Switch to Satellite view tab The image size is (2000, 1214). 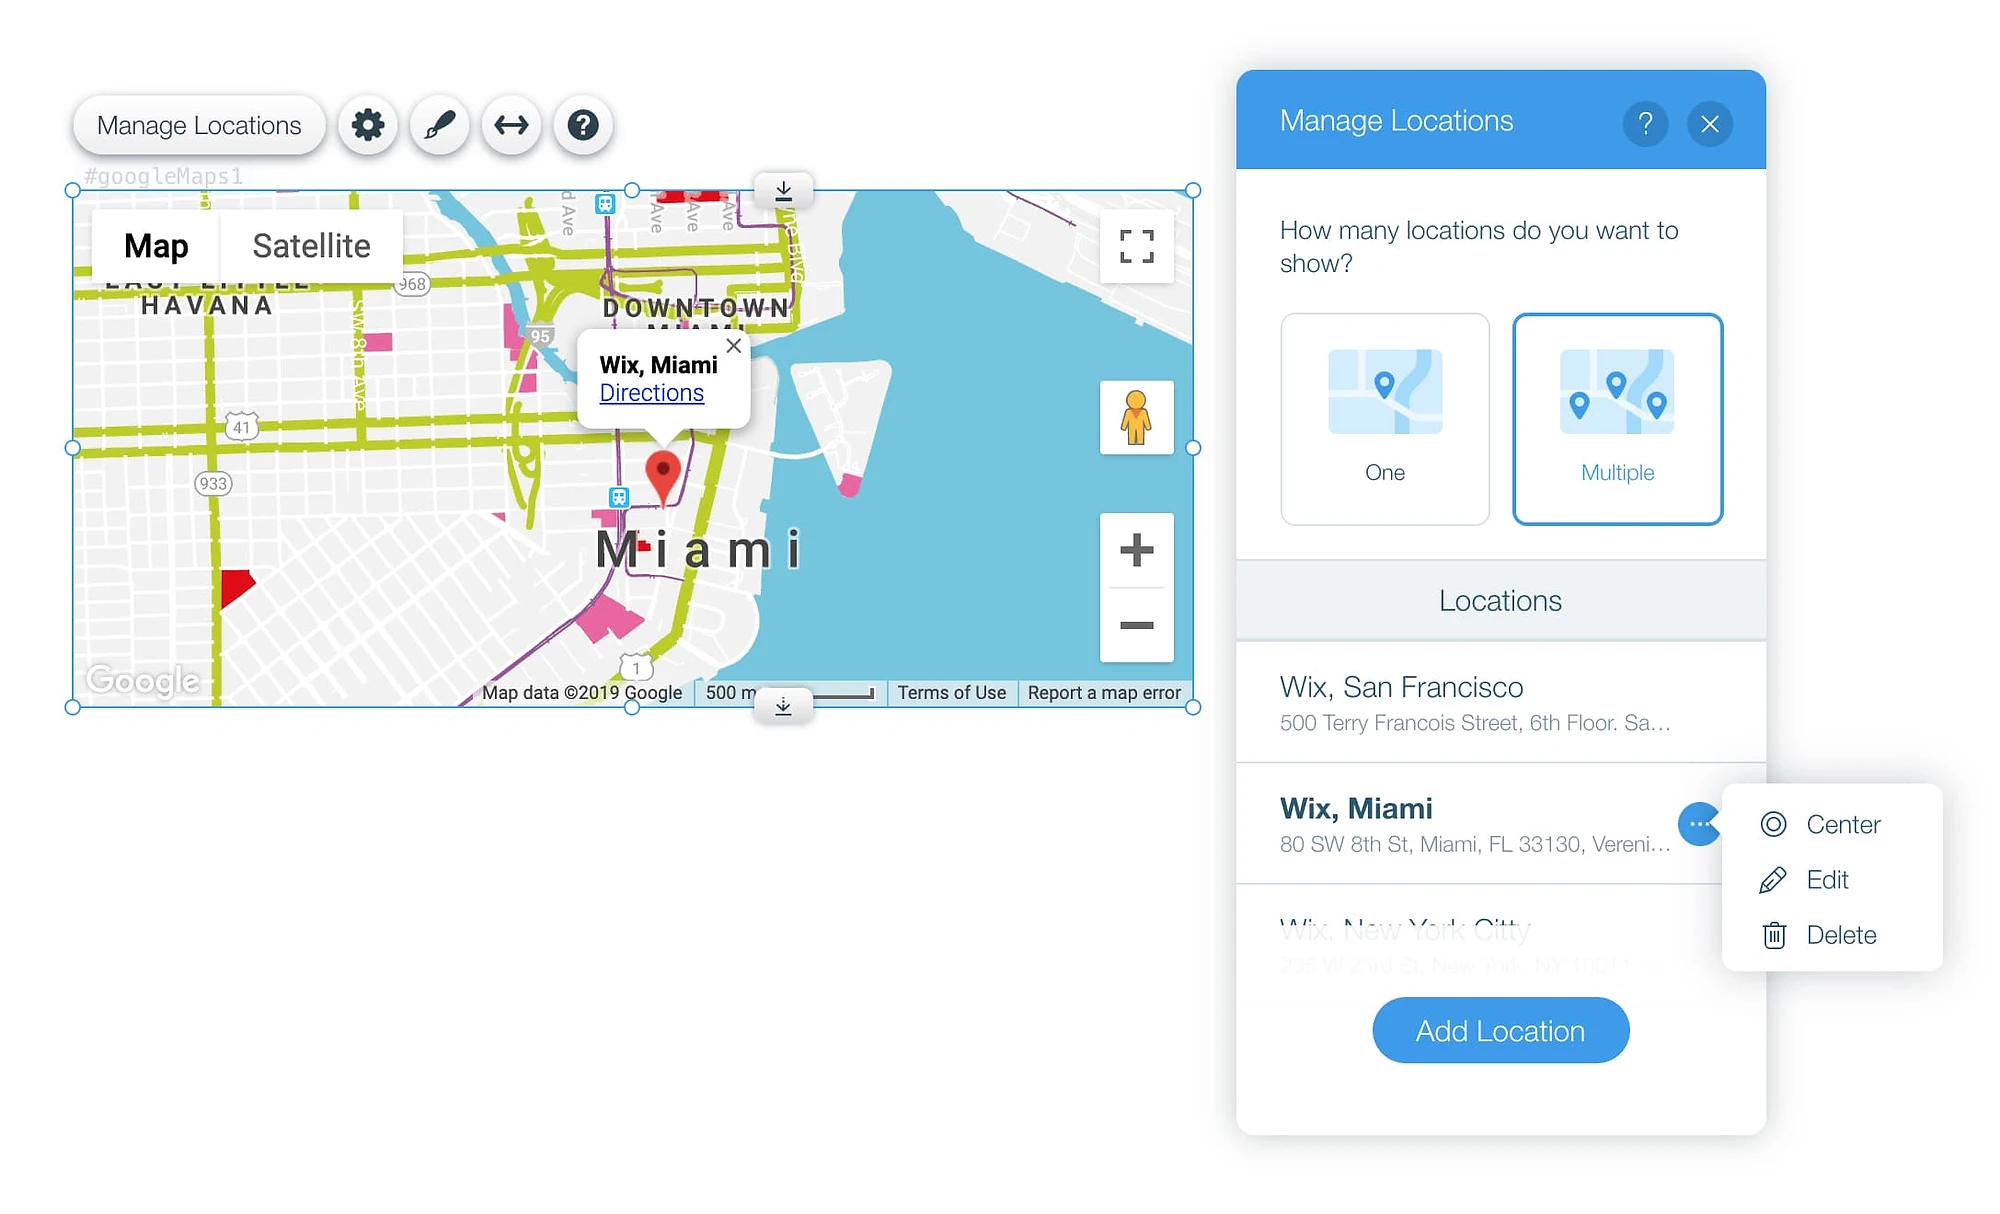[x=311, y=246]
